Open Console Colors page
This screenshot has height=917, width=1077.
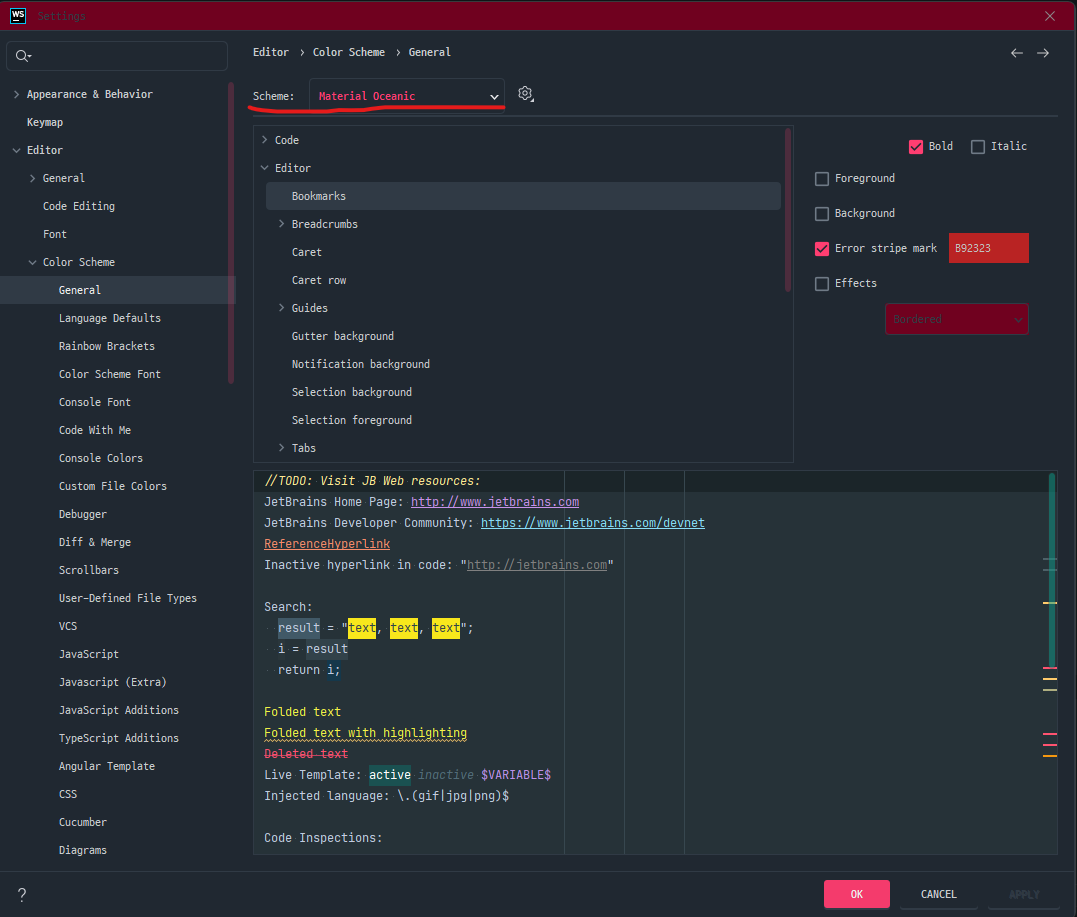click(100, 458)
